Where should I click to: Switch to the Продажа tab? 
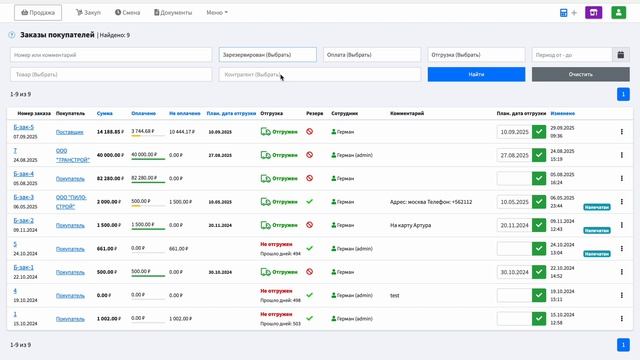pyautogui.click(x=38, y=13)
